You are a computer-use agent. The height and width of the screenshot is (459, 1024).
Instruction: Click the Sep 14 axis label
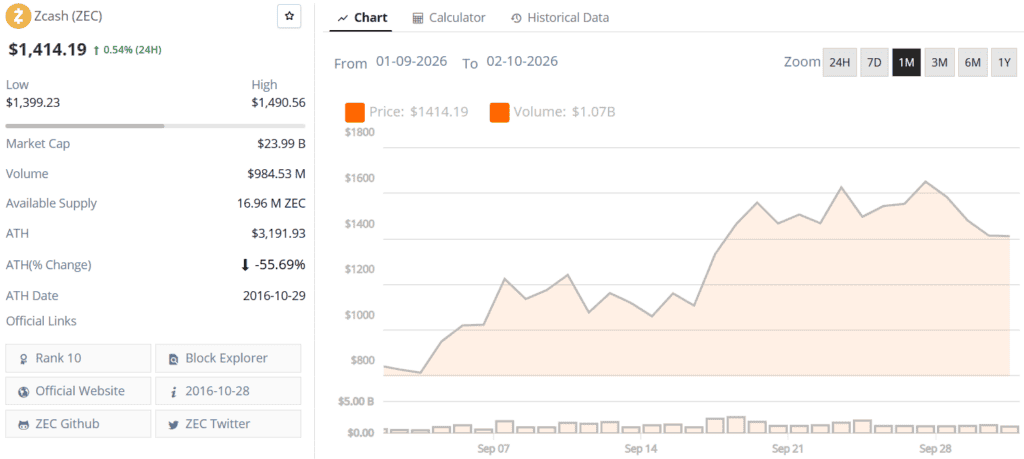(x=641, y=449)
